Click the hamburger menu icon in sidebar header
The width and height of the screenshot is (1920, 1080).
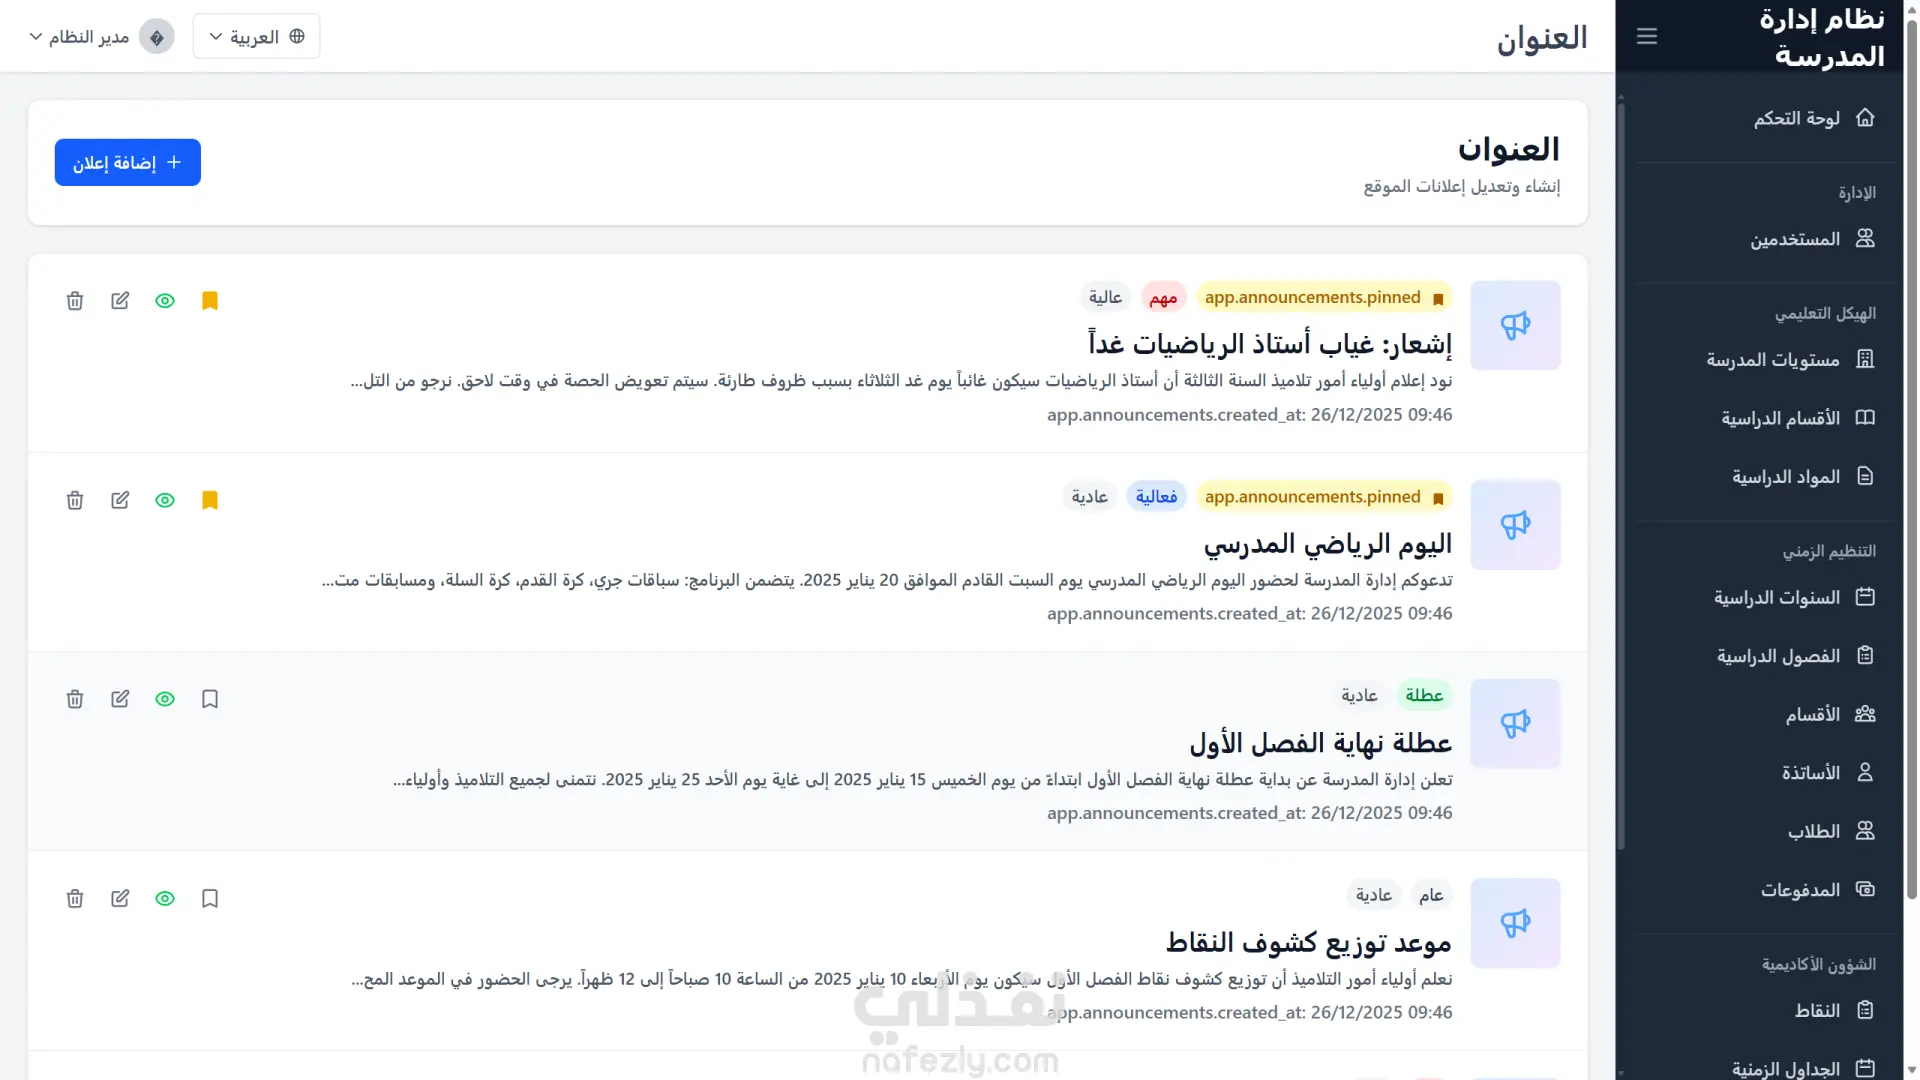(1647, 37)
